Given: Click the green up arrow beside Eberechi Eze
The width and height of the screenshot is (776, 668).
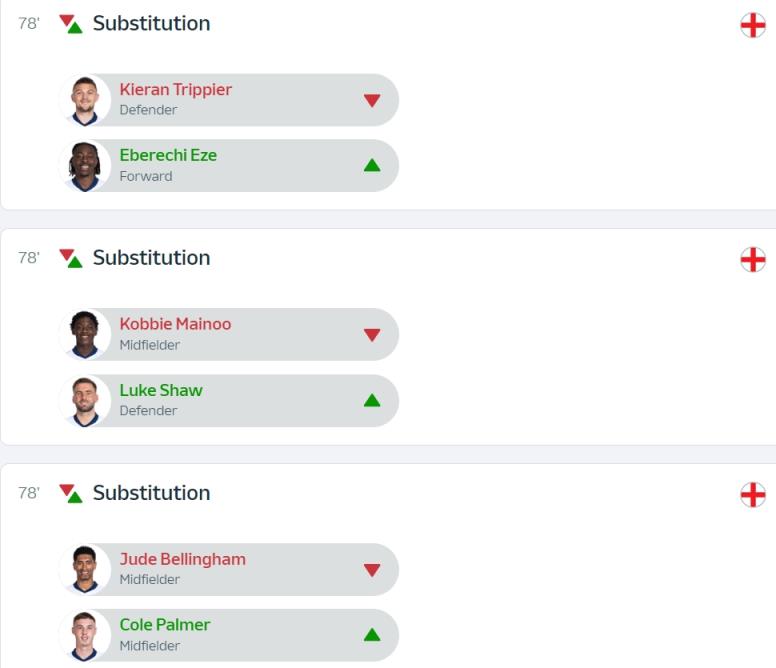Looking at the screenshot, I should (x=372, y=165).
